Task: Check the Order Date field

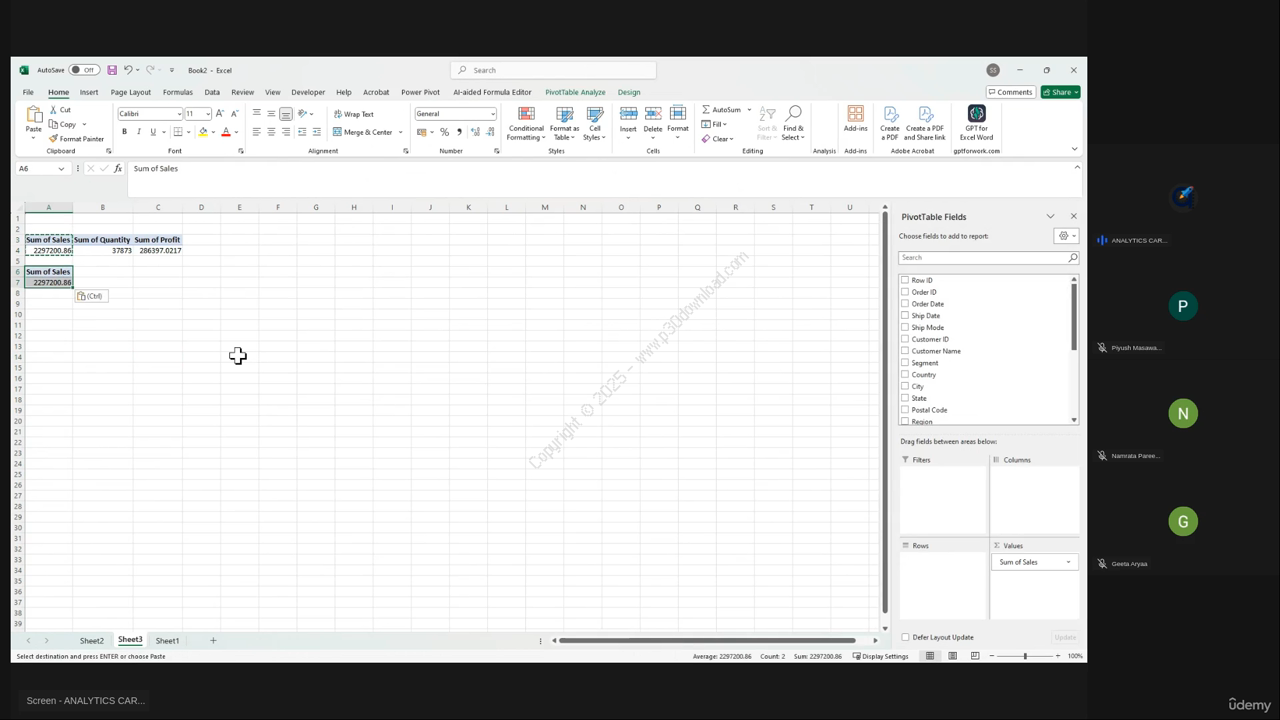Action: click(905, 304)
